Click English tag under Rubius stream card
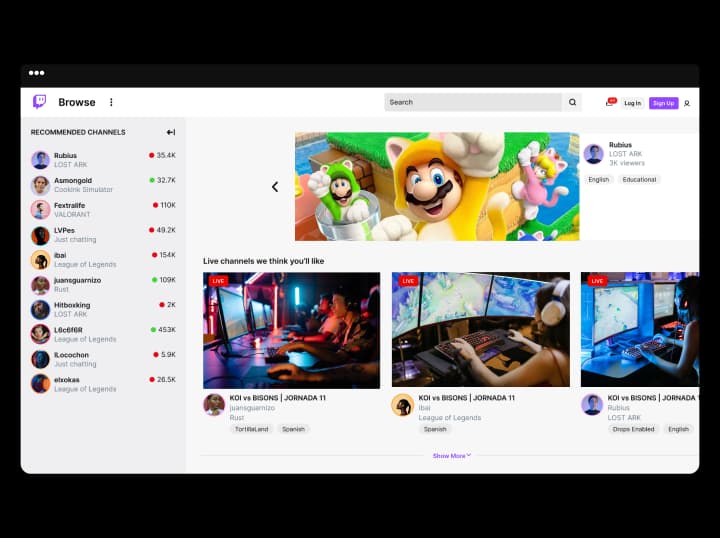720x538 pixels. coord(678,429)
